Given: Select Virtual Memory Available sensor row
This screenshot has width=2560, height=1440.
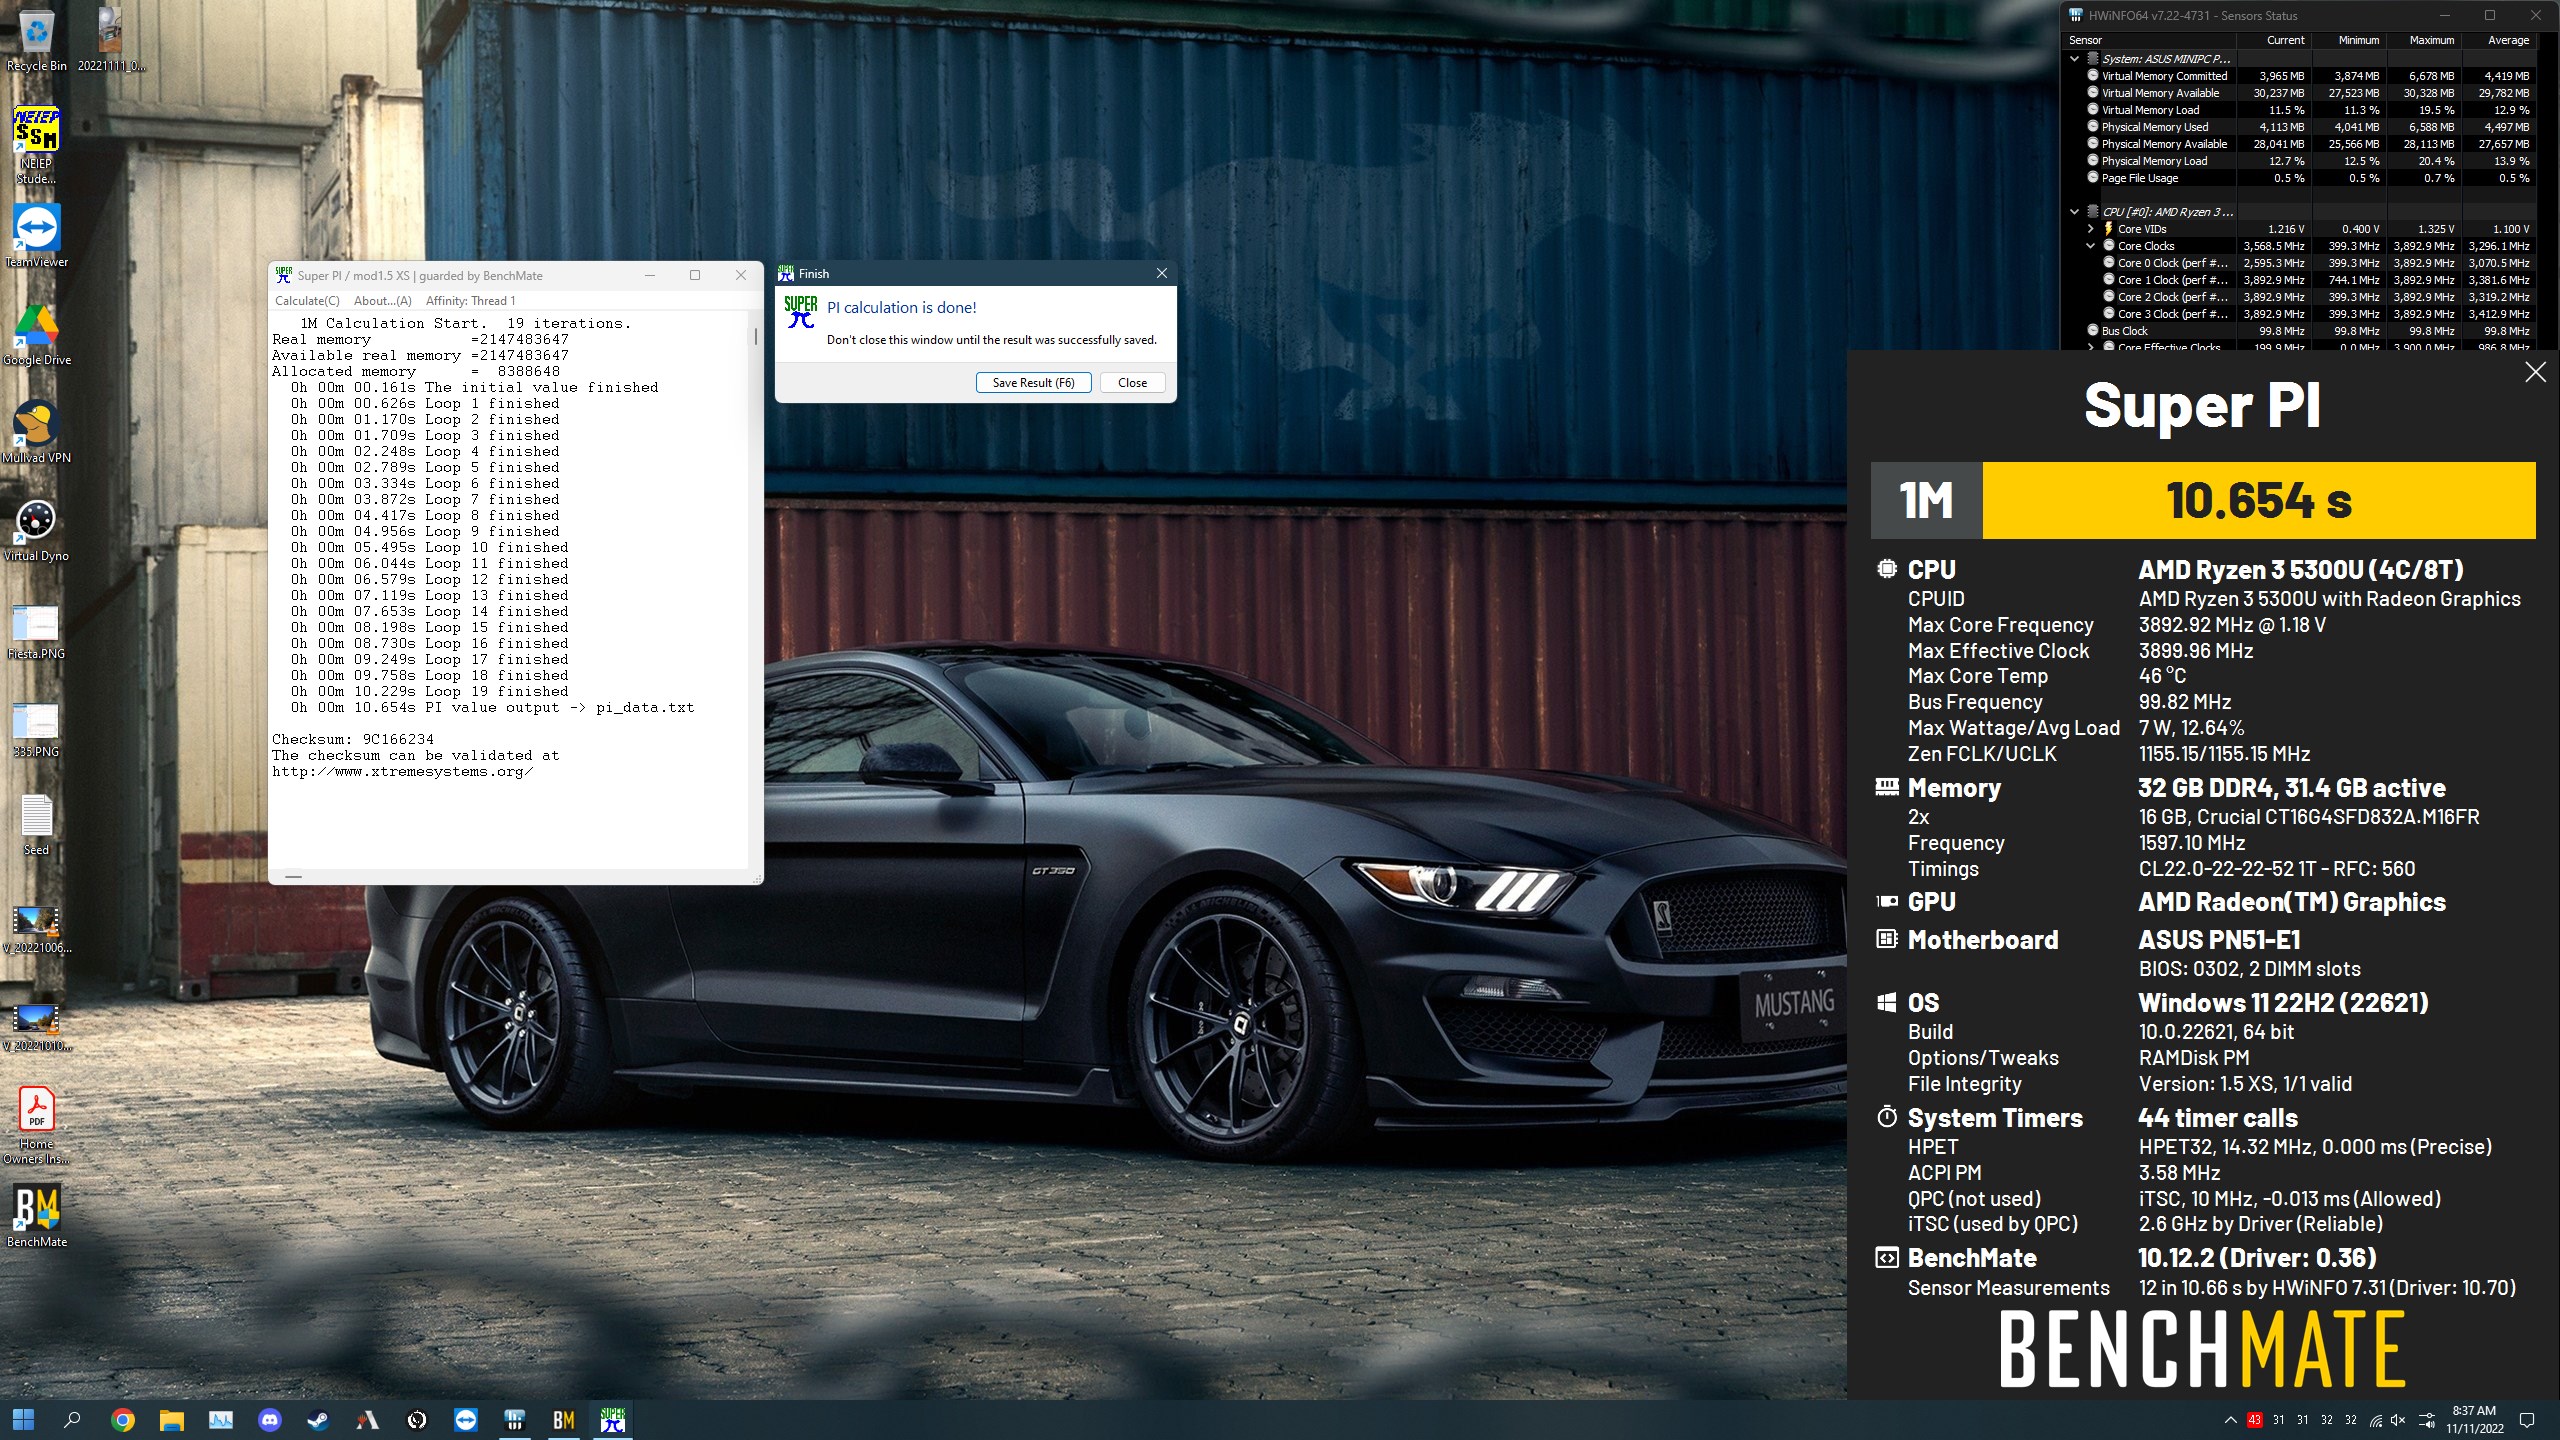Looking at the screenshot, I should [2299, 93].
